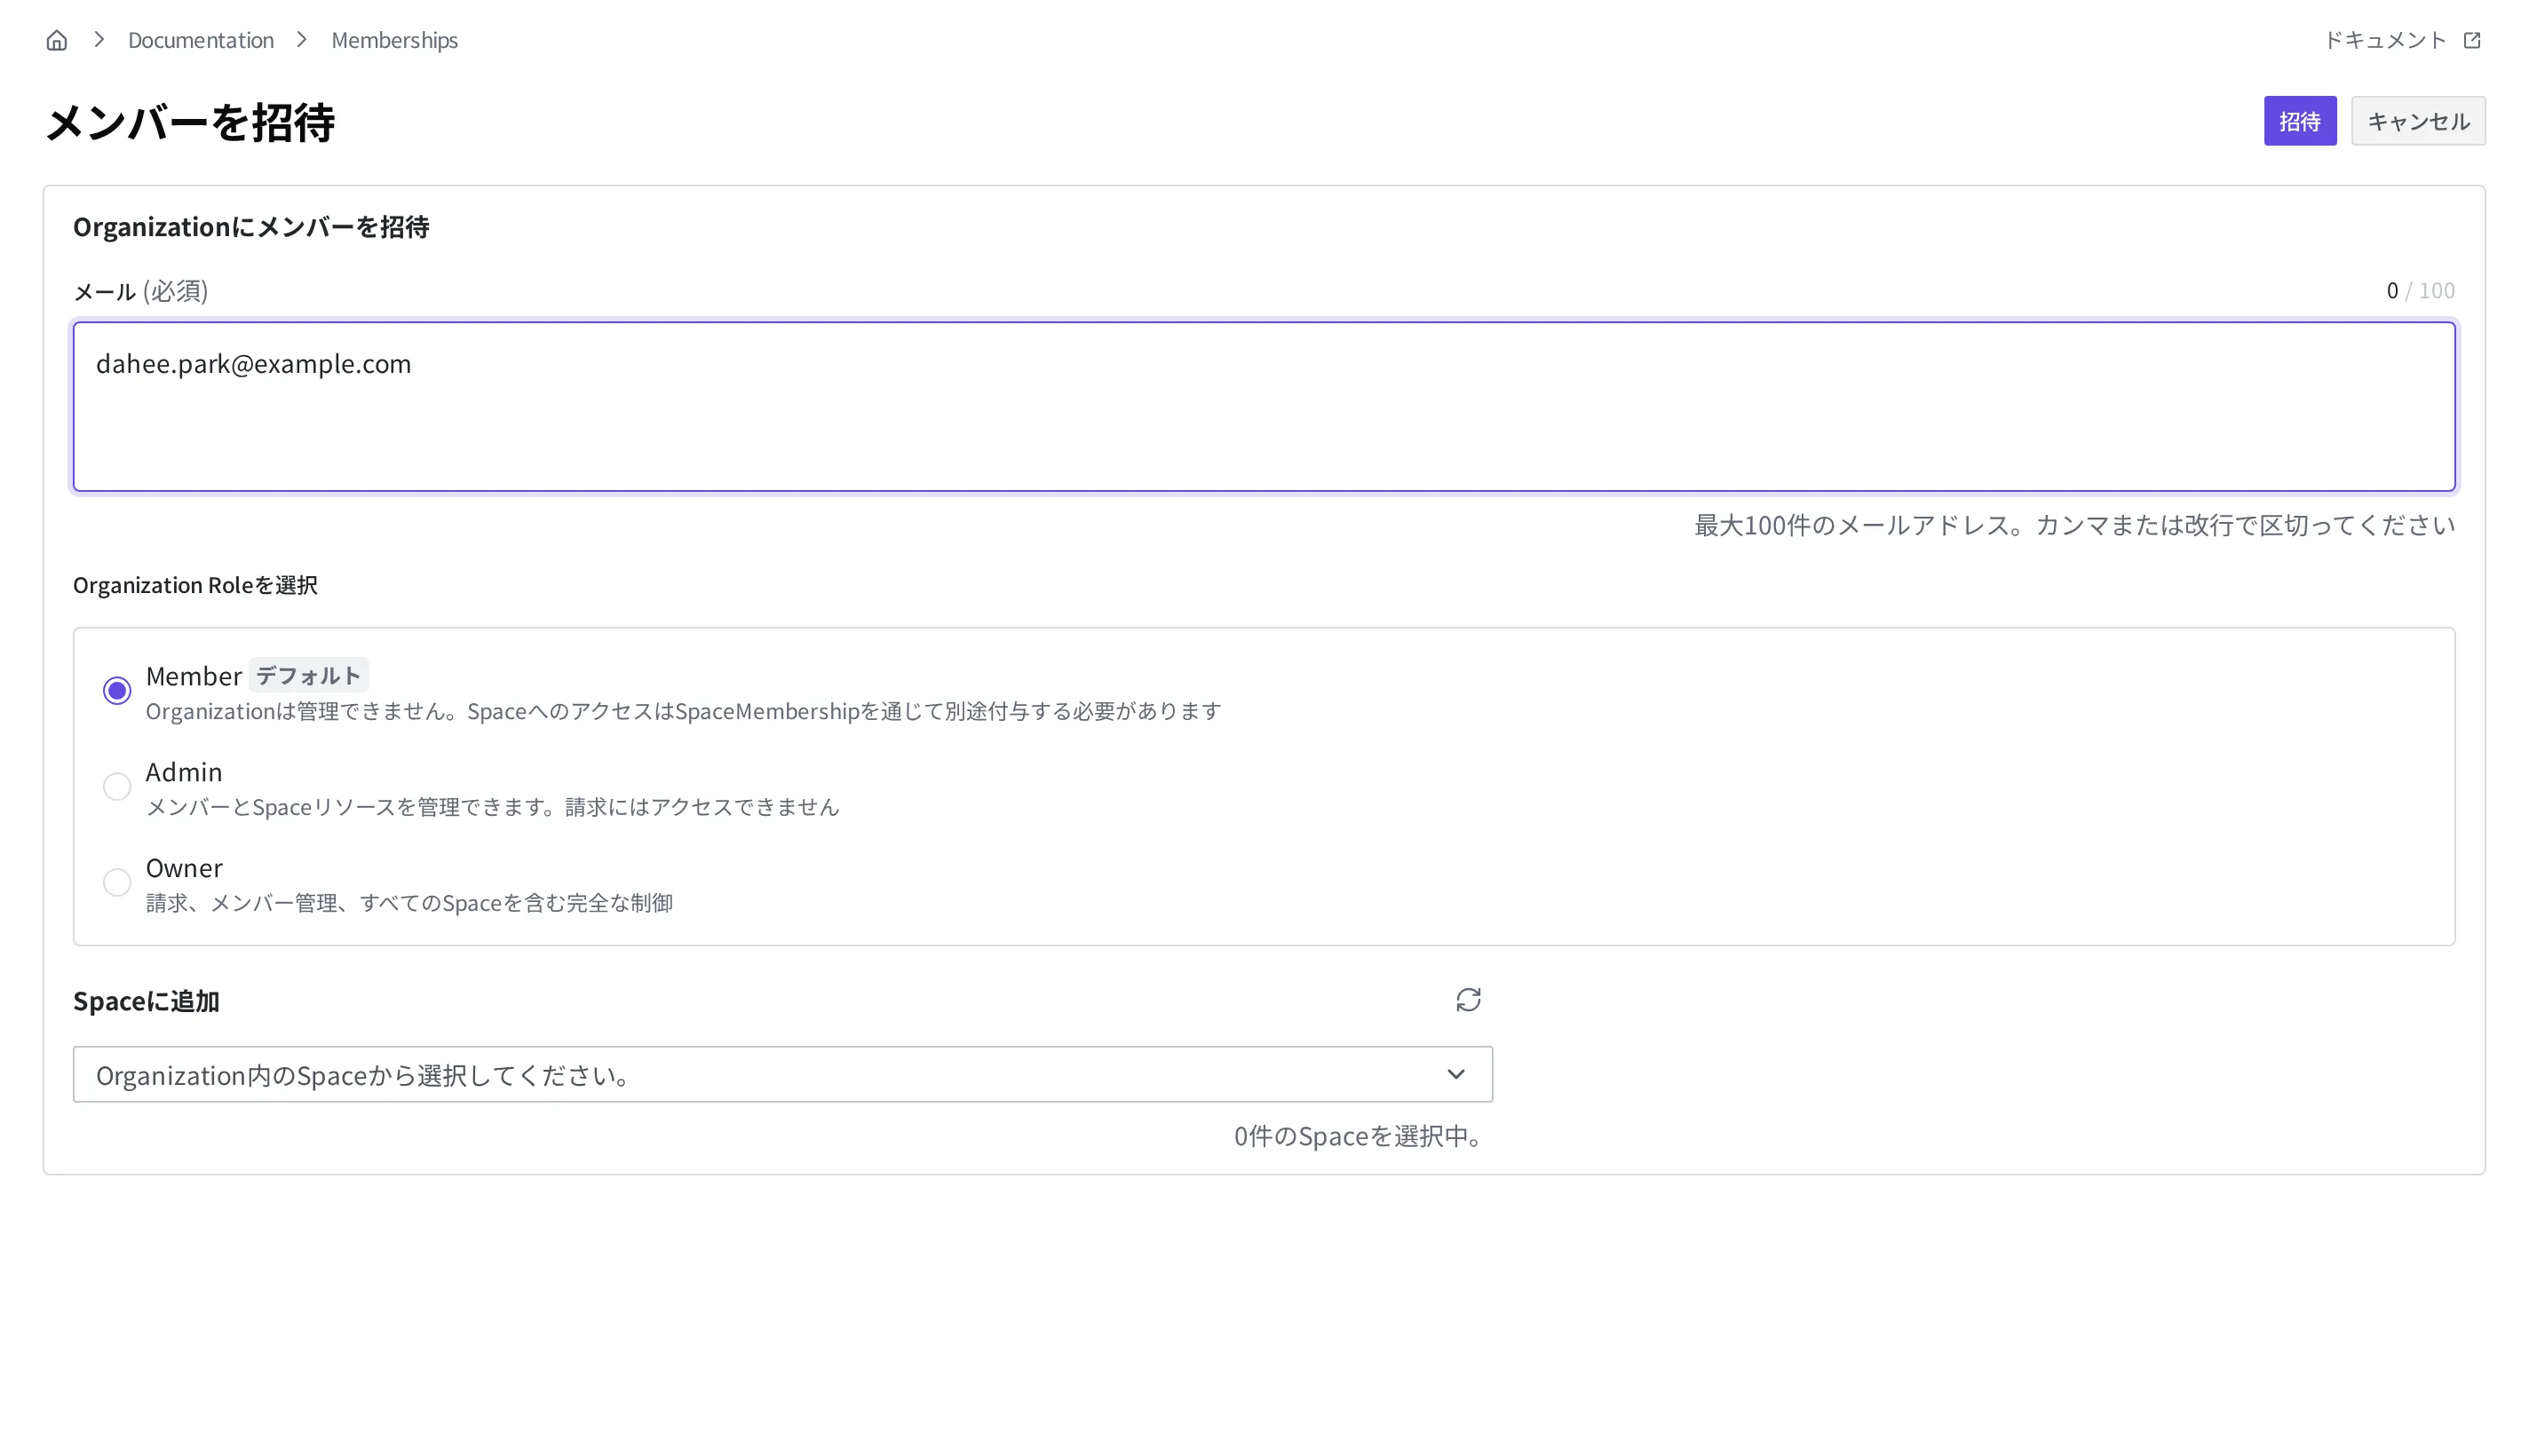Open Memberships breadcrumb link

point(394,40)
